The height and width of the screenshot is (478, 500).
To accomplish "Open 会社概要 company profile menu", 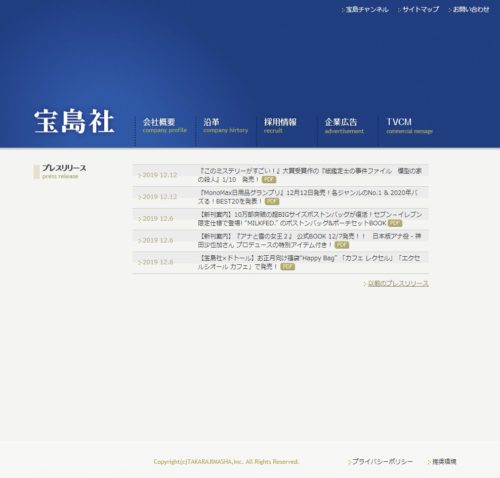I will click(165, 126).
